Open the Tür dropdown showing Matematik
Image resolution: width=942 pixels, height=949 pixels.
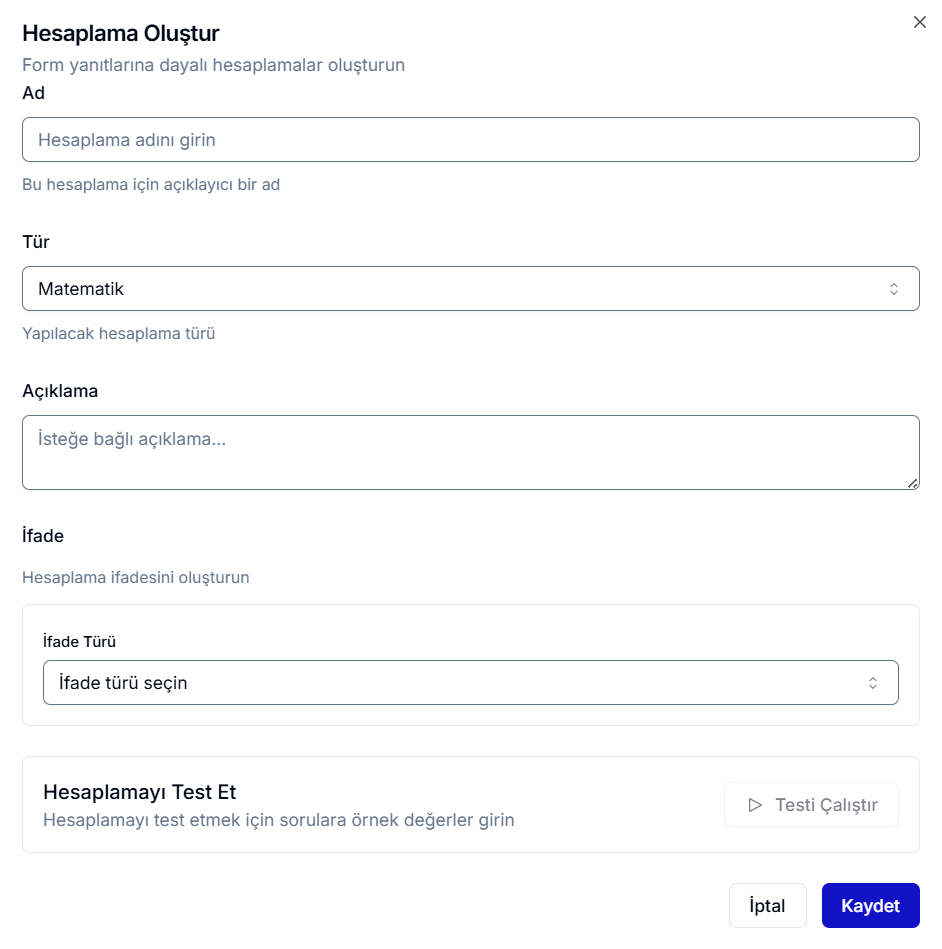point(470,289)
